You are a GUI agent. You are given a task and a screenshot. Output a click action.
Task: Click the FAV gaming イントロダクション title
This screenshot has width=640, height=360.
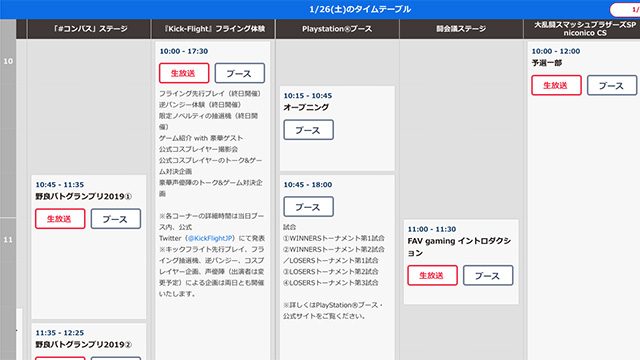pyautogui.click(x=459, y=247)
